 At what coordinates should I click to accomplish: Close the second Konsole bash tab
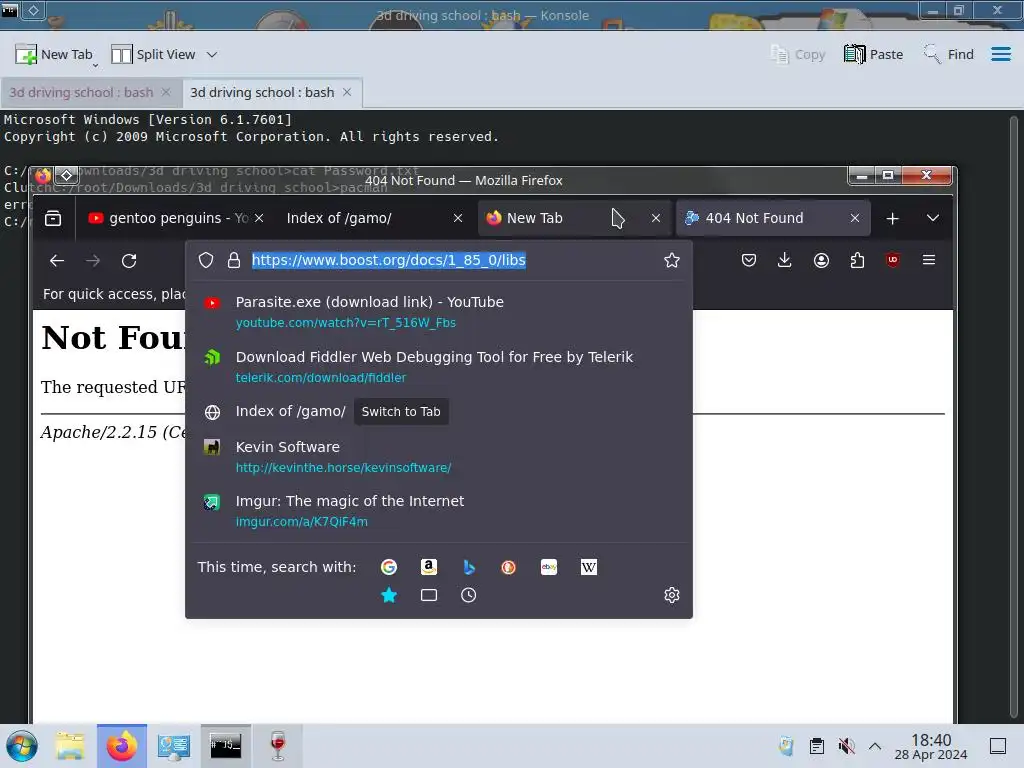347,93
